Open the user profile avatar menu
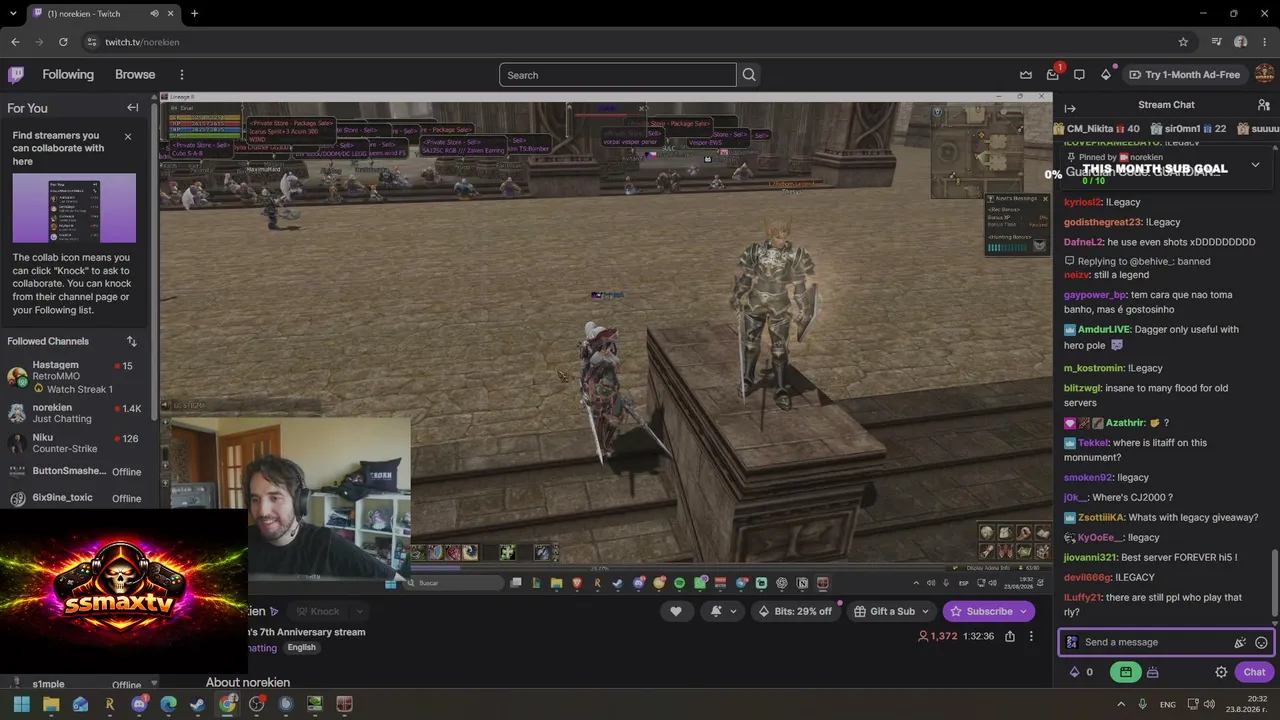This screenshot has height=720, width=1280. (x=1264, y=75)
